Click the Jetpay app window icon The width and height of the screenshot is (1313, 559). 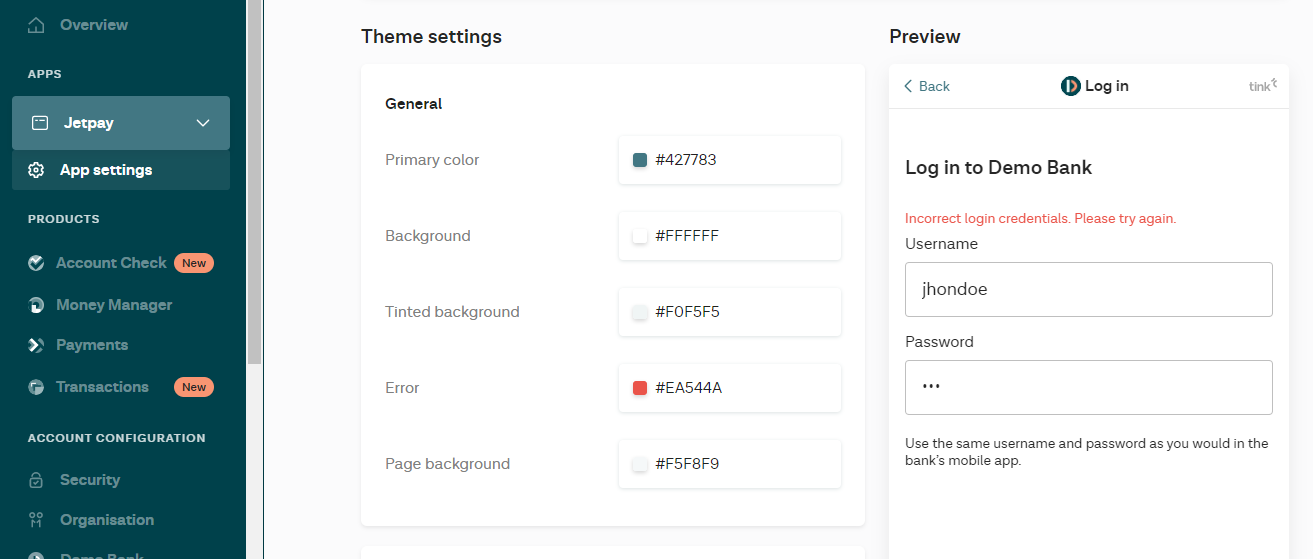(x=40, y=123)
